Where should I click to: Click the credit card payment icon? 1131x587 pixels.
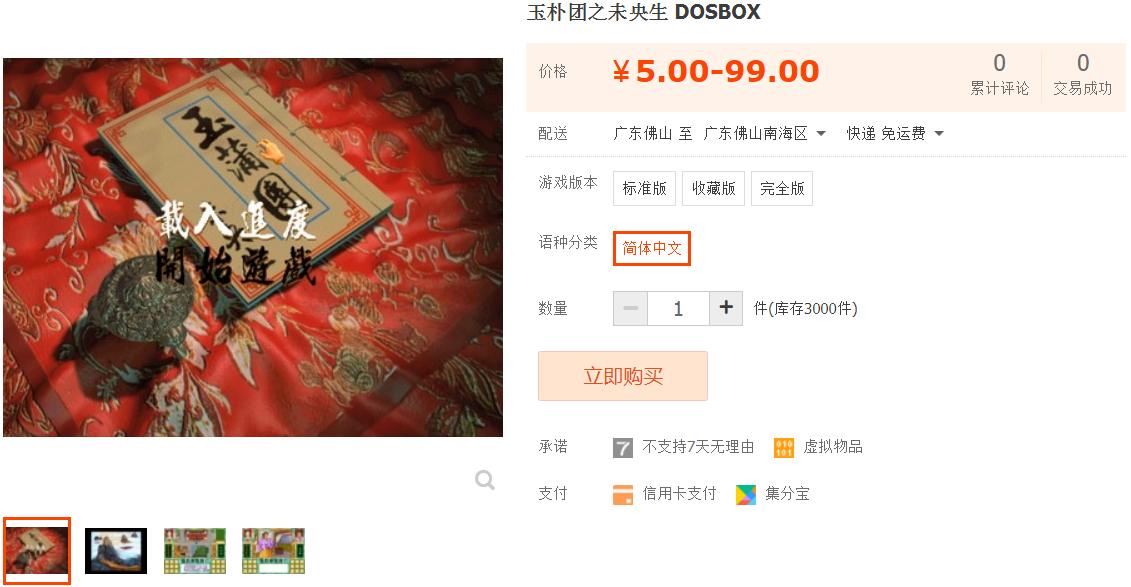click(x=622, y=494)
